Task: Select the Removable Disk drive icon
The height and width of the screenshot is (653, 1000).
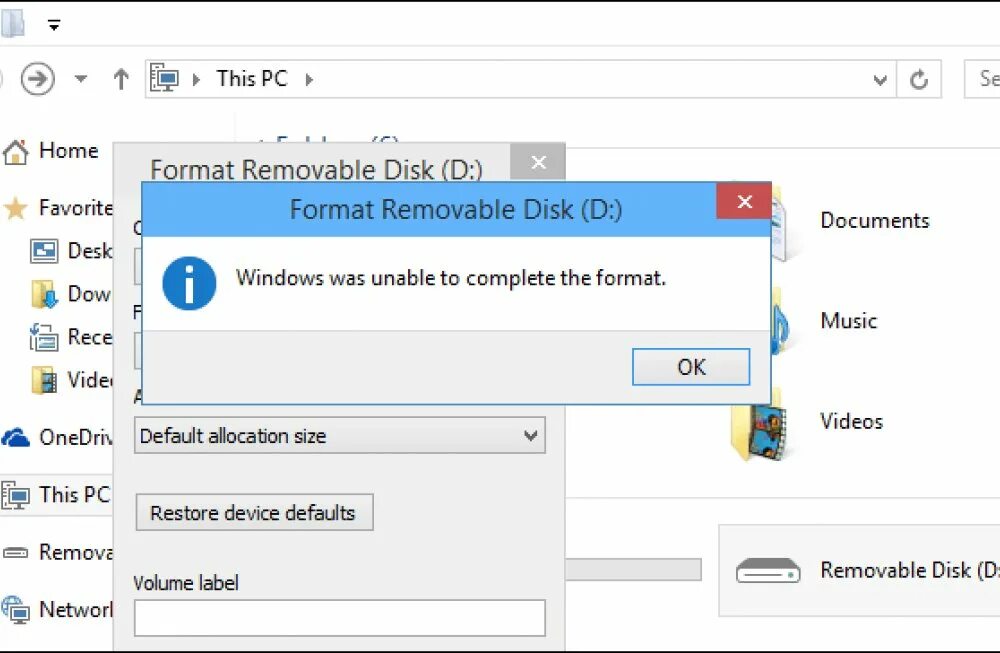Action: pyautogui.click(x=768, y=571)
